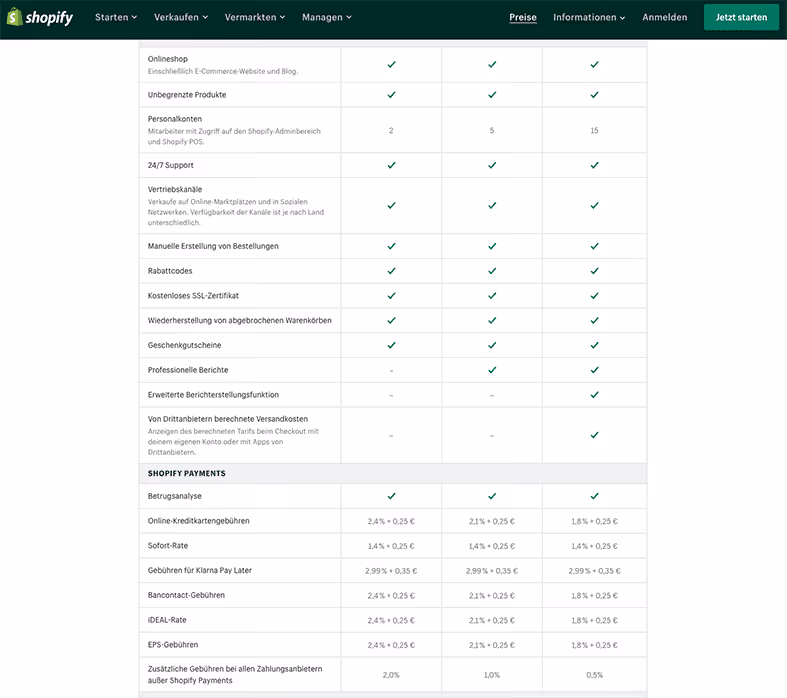Click checkmark in Erweiterte Berichterstellungsfunktion row
This screenshot has height=698, width=787.
(595, 395)
